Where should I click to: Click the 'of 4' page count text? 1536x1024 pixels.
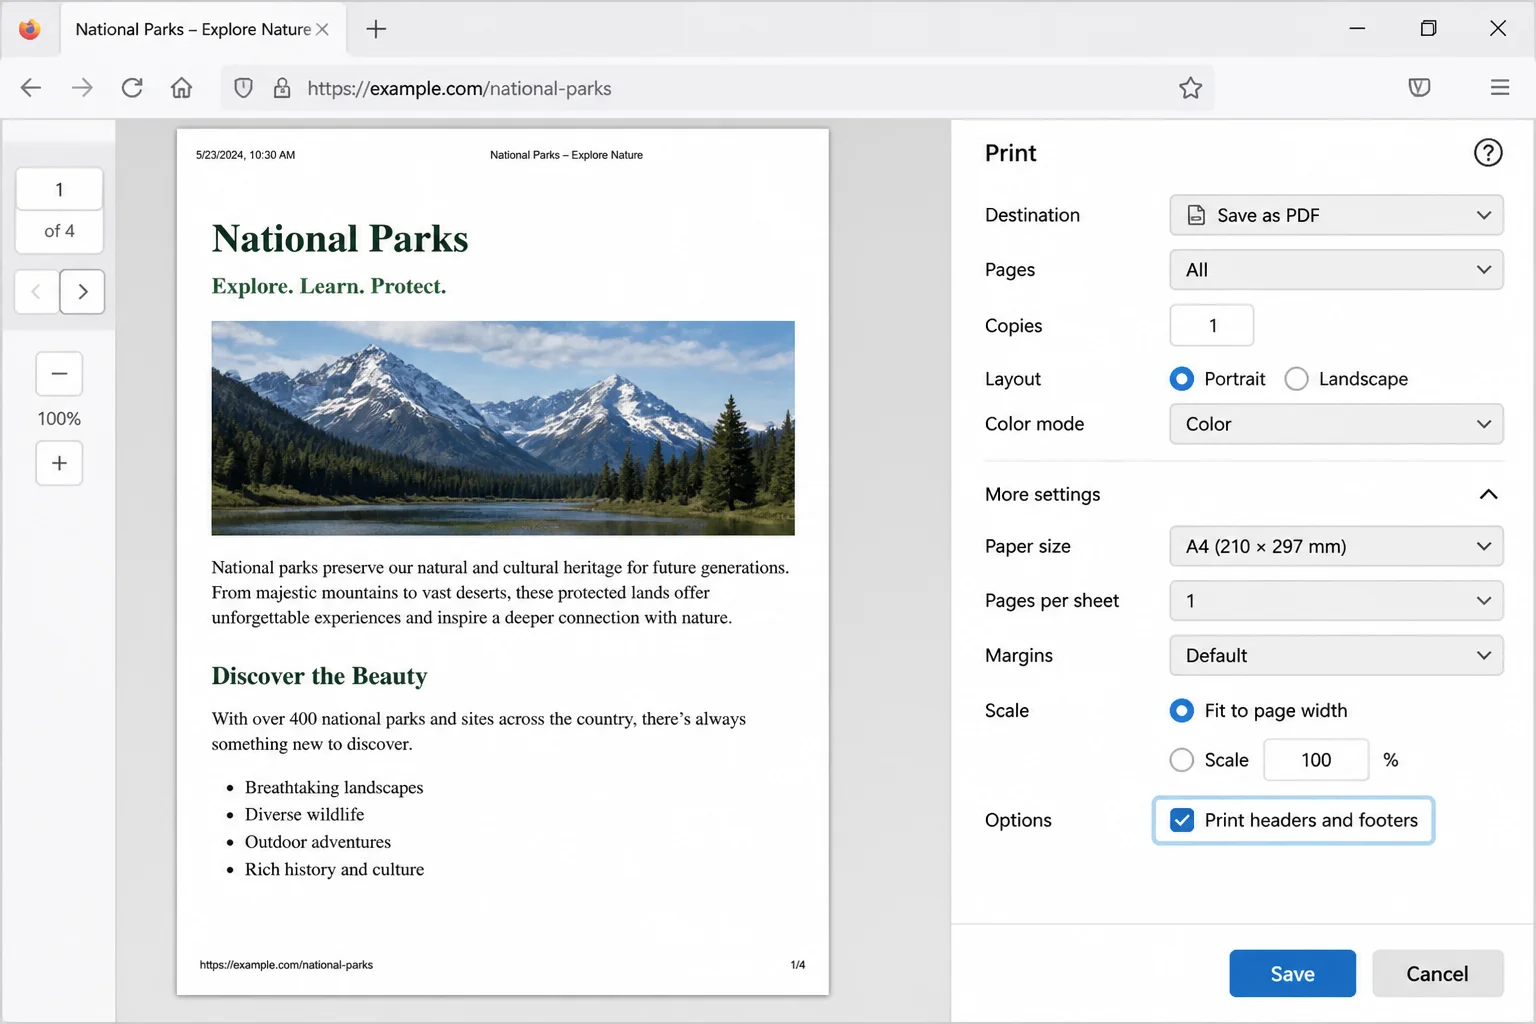click(59, 231)
